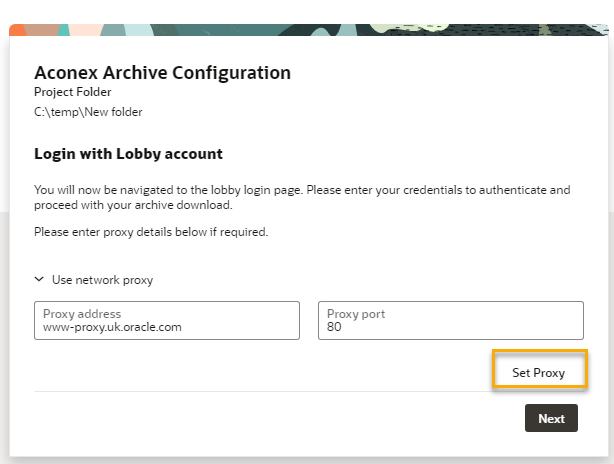This screenshot has width=614, height=464.
Task: Click the lobby login instructions paragraph
Action: pyautogui.click(x=302, y=197)
